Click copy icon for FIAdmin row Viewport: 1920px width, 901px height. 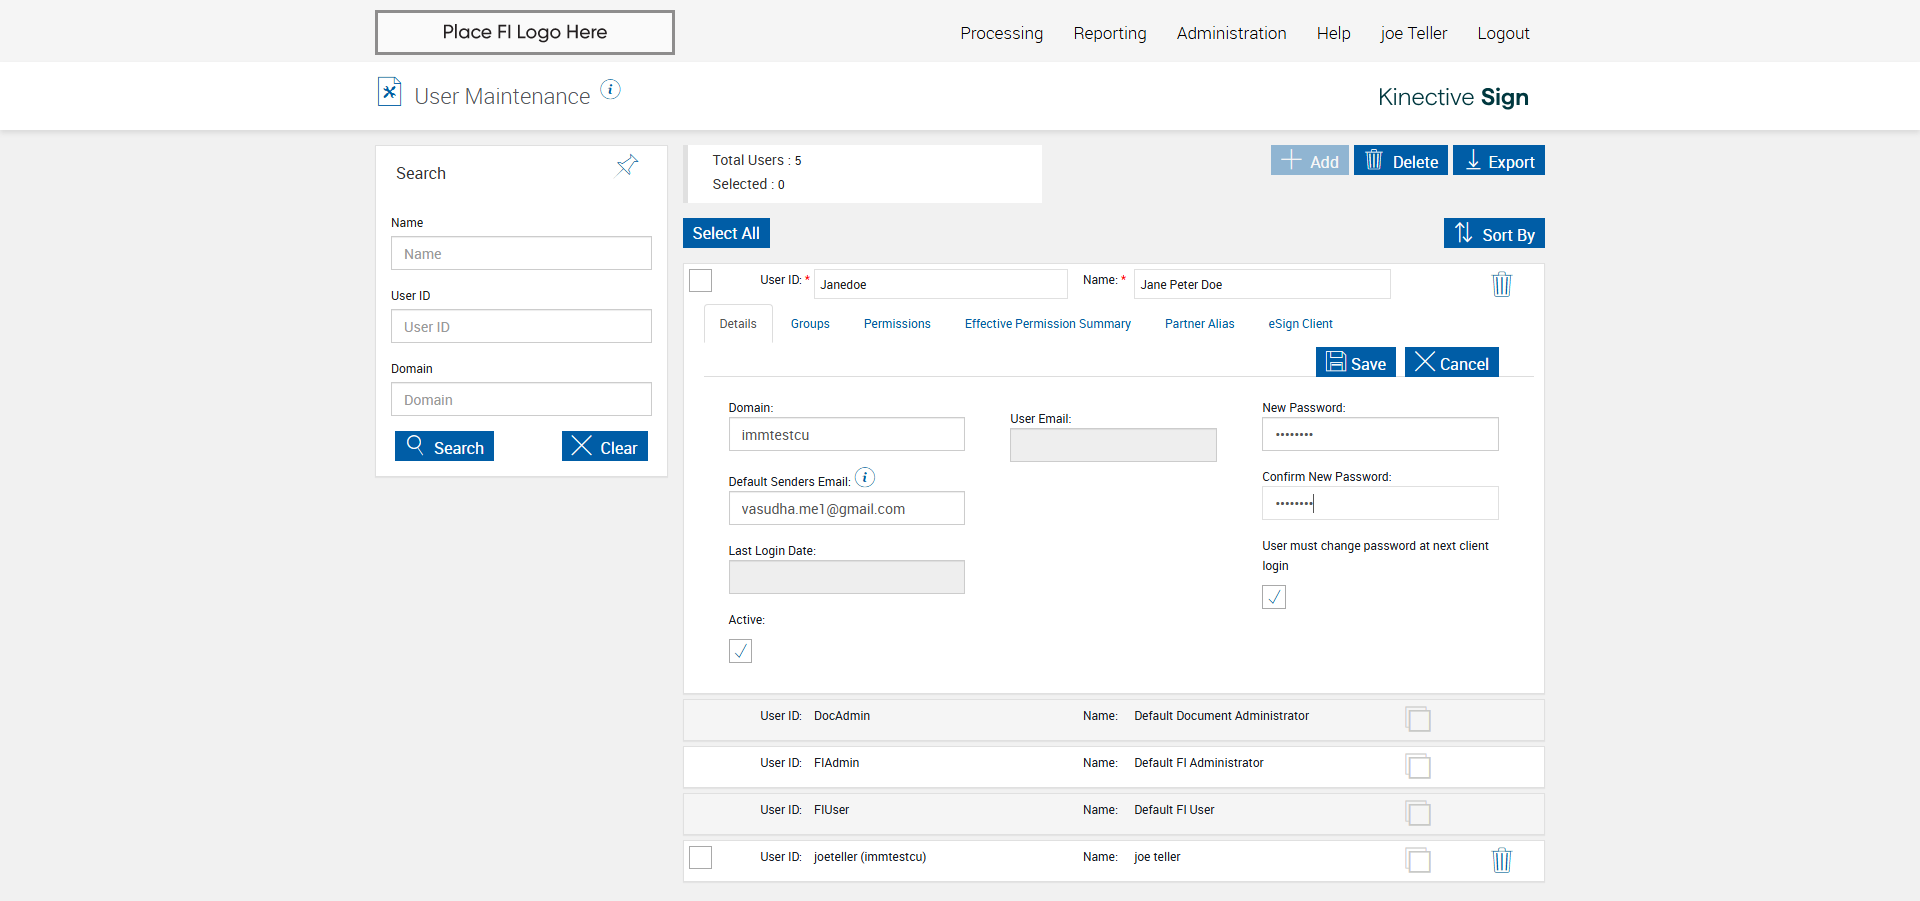pyautogui.click(x=1418, y=766)
